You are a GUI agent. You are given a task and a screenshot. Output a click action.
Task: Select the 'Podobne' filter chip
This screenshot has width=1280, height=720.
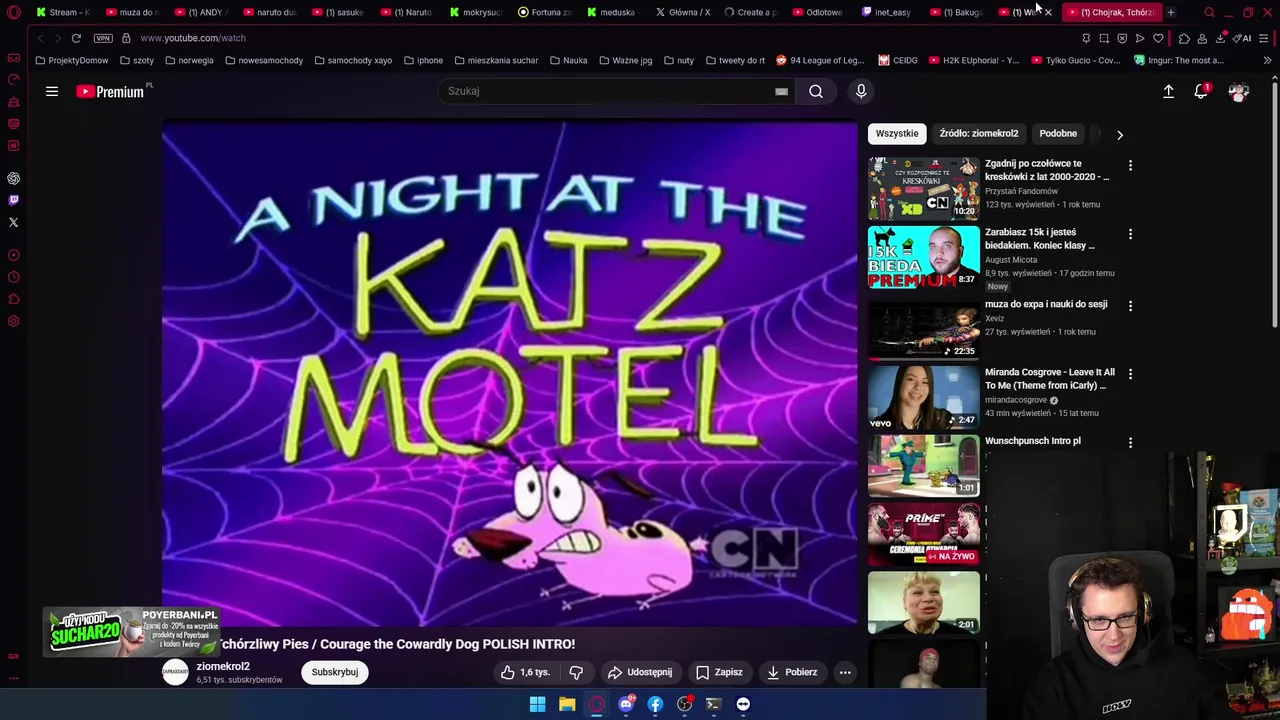point(1058,133)
